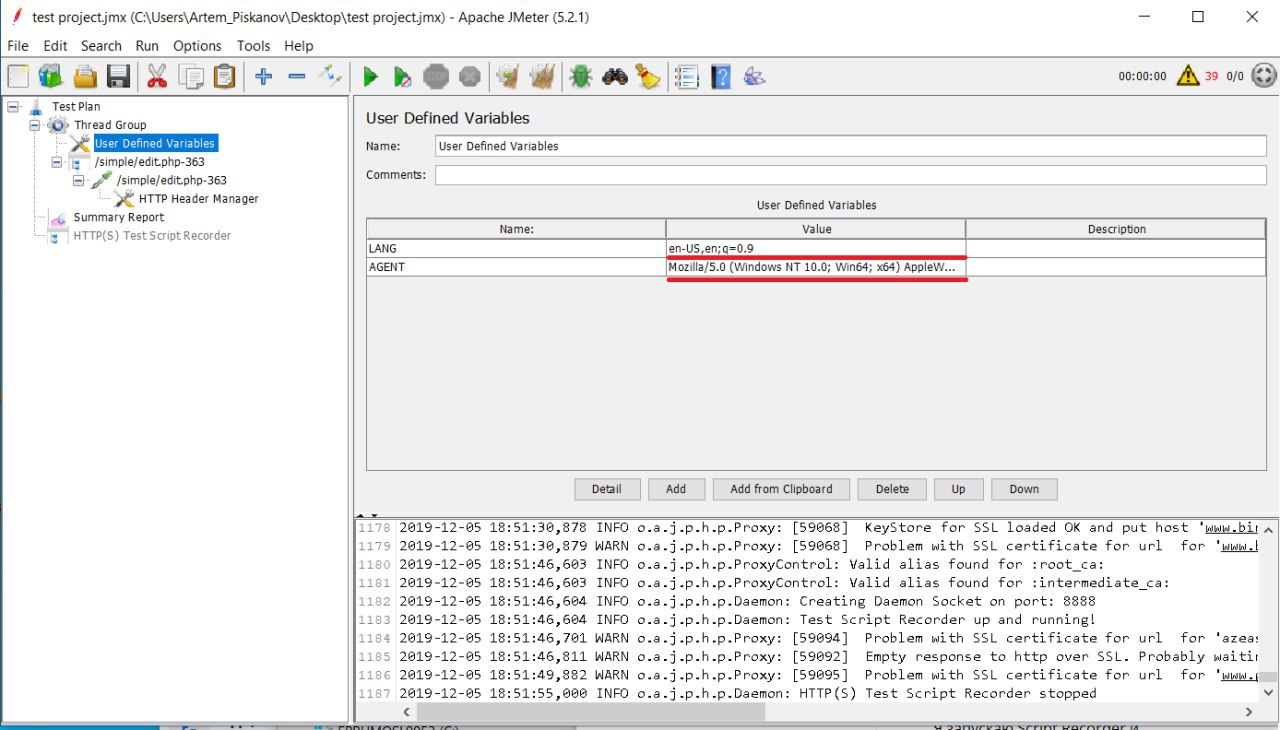Click the Comments input field
The width and height of the screenshot is (1280, 730).
[850, 175]
